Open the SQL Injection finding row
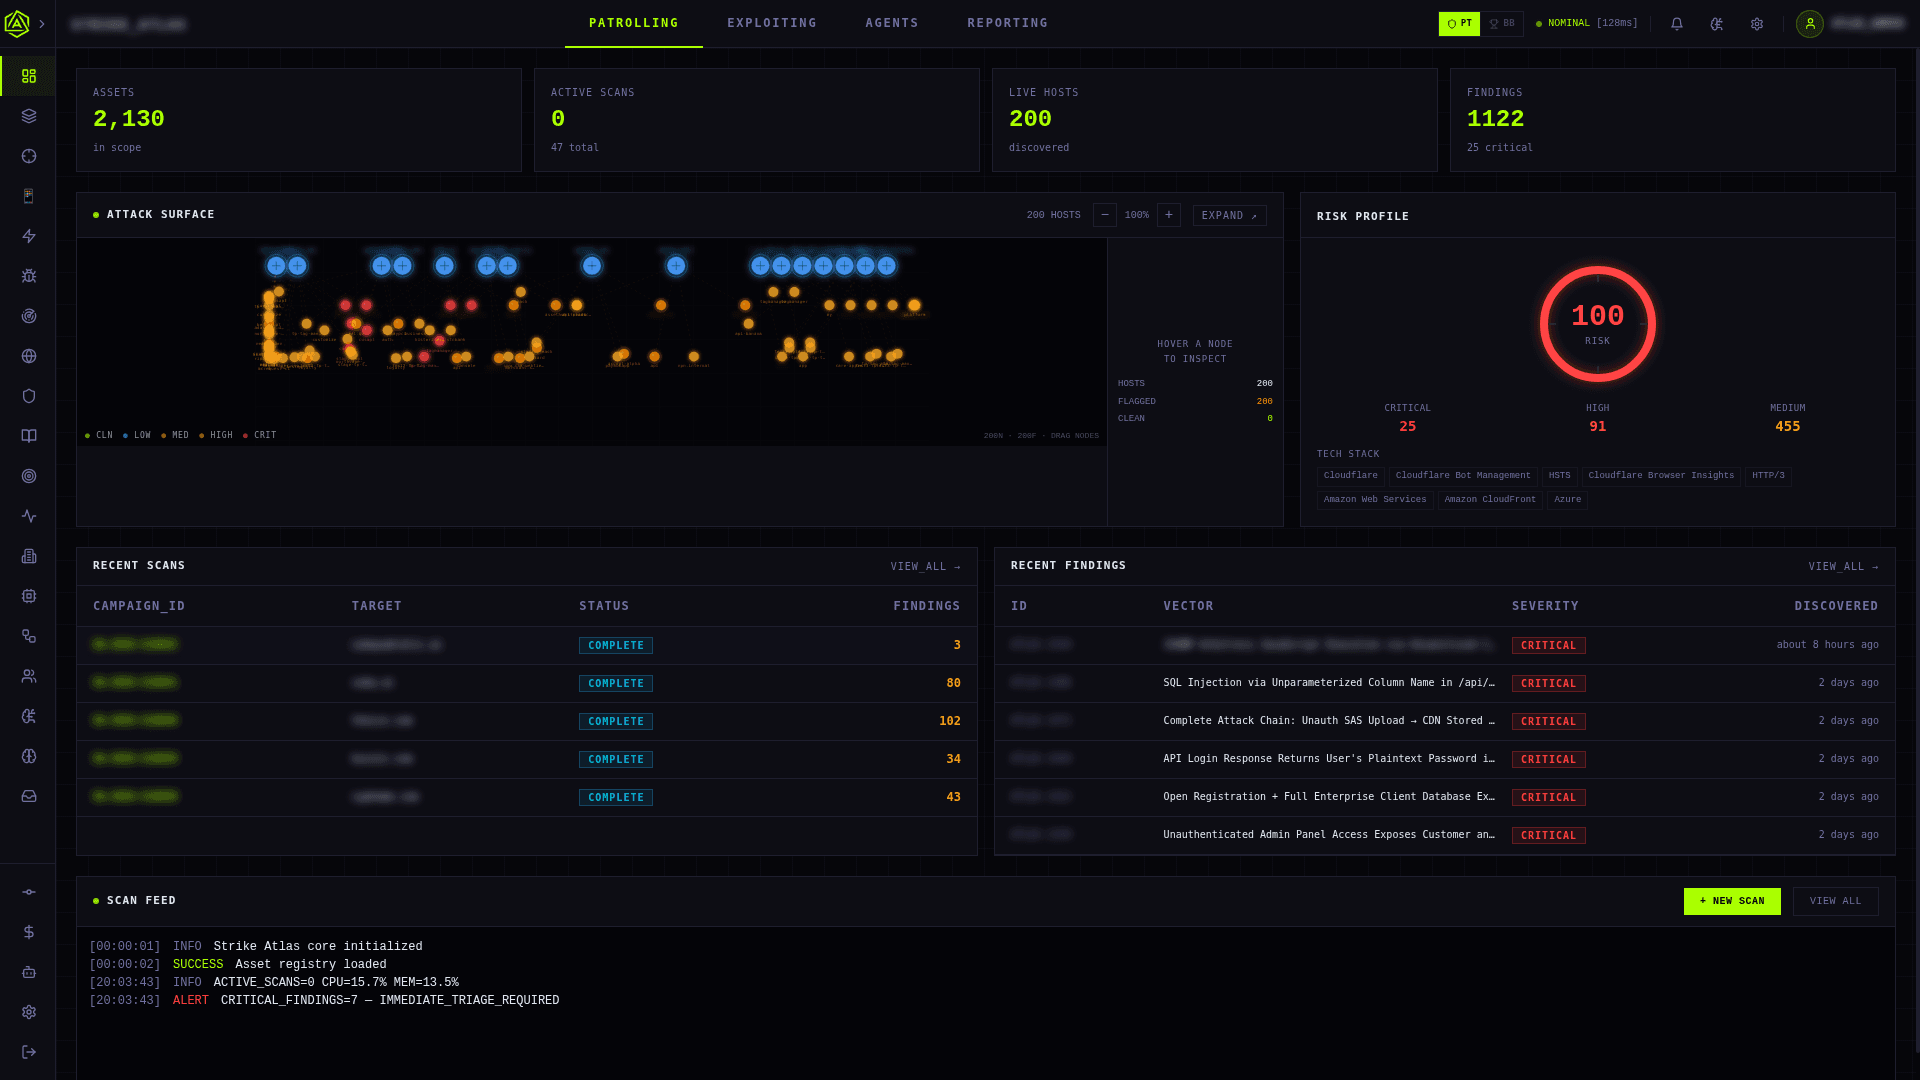1920x1080 pixels. click(x=1445, y=684)
